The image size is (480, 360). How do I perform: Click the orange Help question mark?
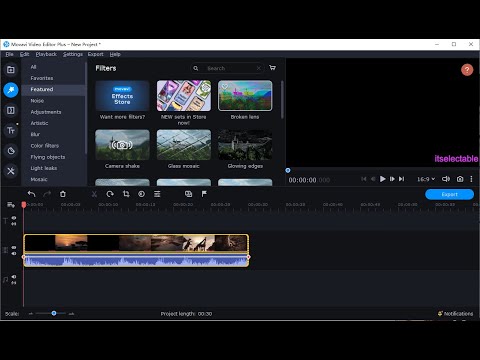click(x=467, y=70)
